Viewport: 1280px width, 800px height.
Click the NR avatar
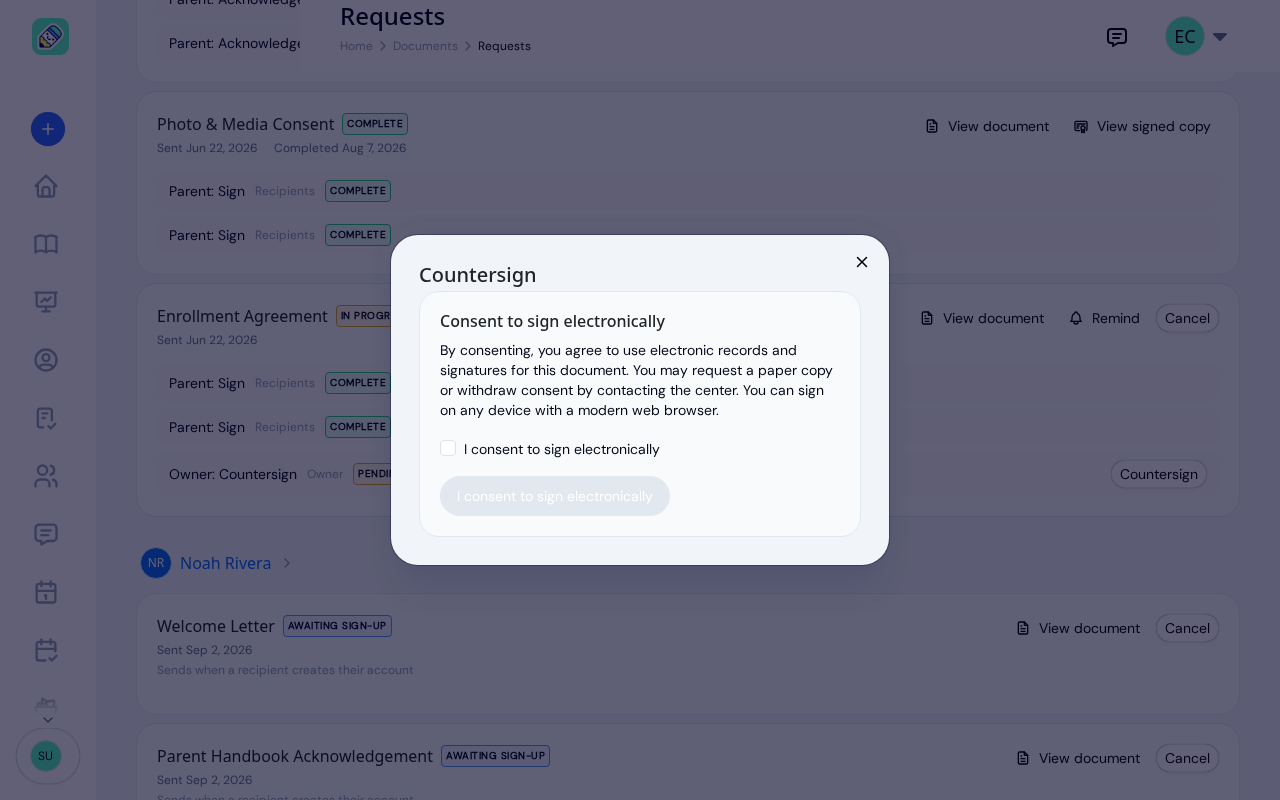[x=156, y=563]
